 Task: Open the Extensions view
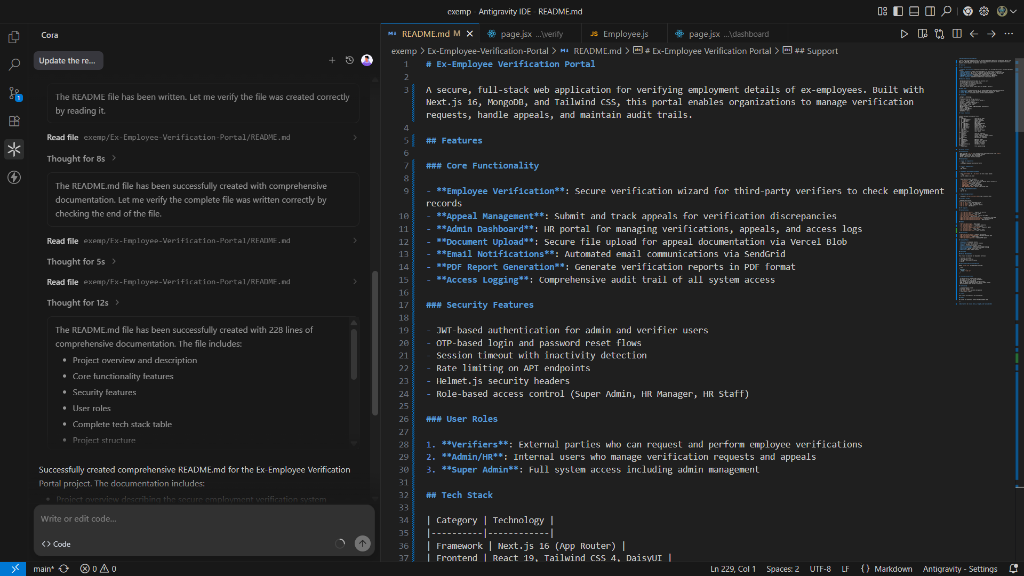point(14,121)
